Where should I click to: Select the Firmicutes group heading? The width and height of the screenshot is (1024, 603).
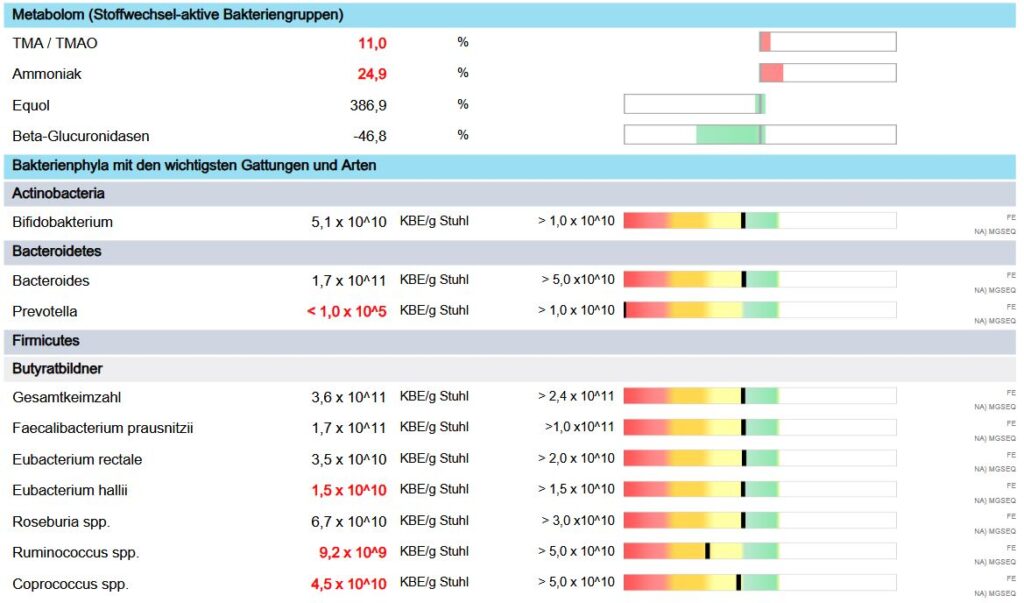[46, 340]
